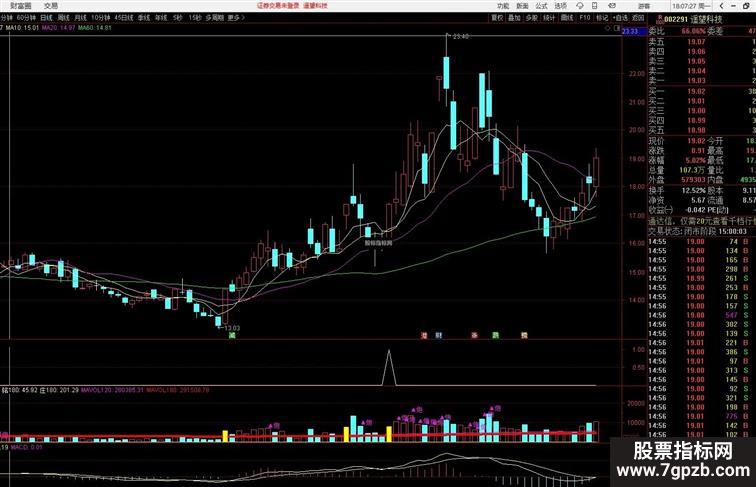The height and width of the screenshot is (487, 756).
Task: Add stock via +自选 button
Action: tap(620, 17)
